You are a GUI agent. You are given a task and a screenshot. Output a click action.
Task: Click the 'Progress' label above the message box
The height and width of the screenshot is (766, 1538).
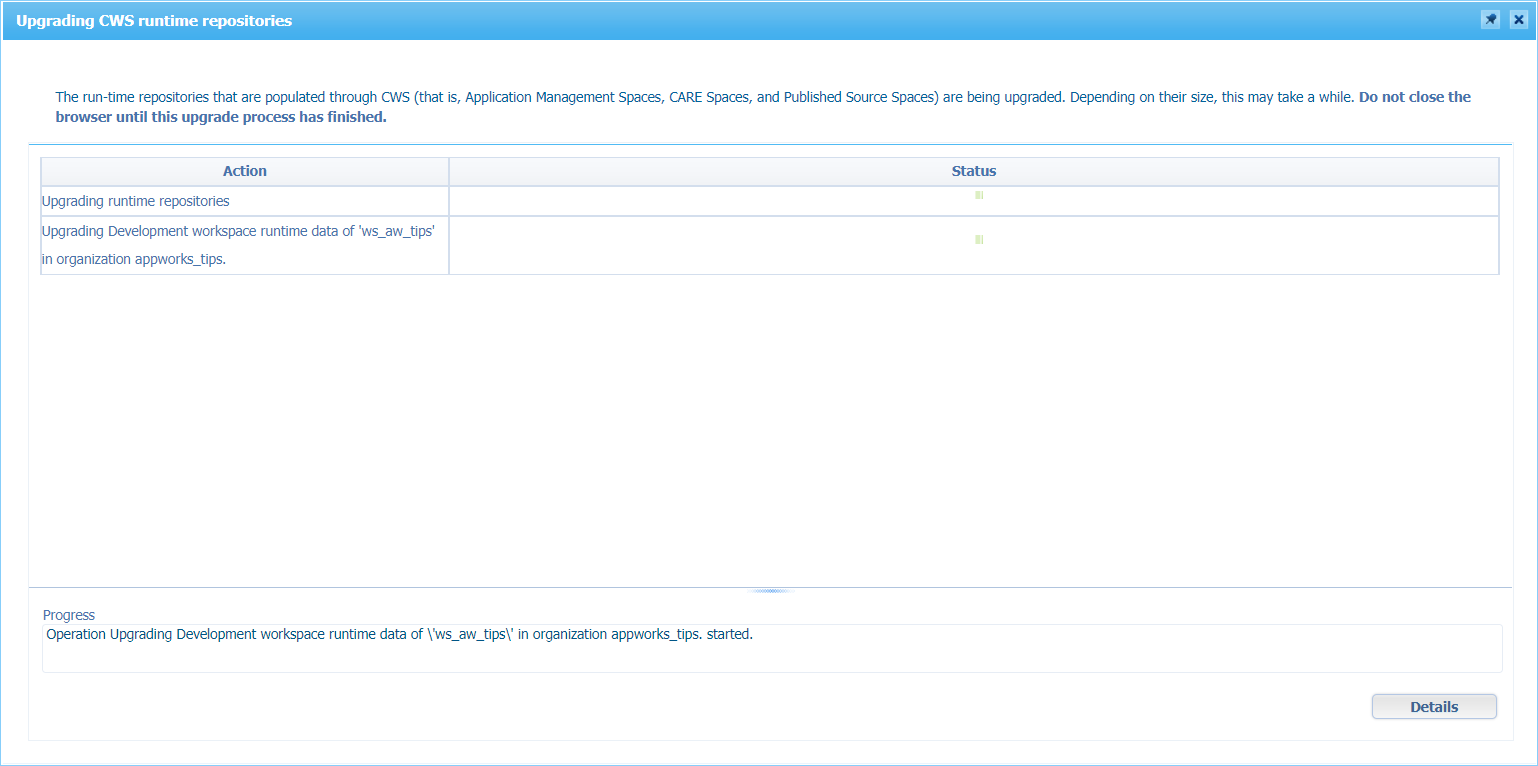point(69,615)
